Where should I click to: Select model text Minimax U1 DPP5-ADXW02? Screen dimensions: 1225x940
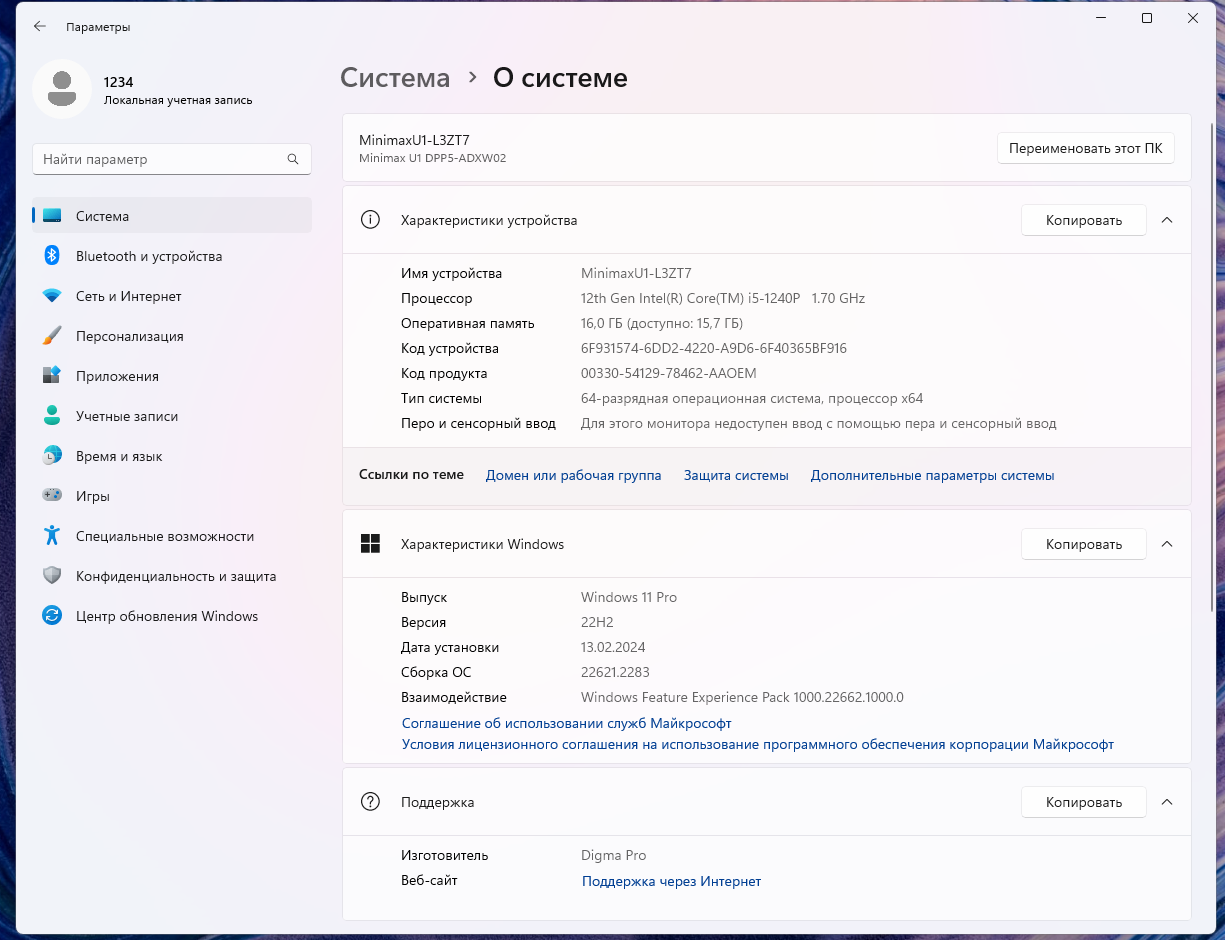tap(432, 158)
